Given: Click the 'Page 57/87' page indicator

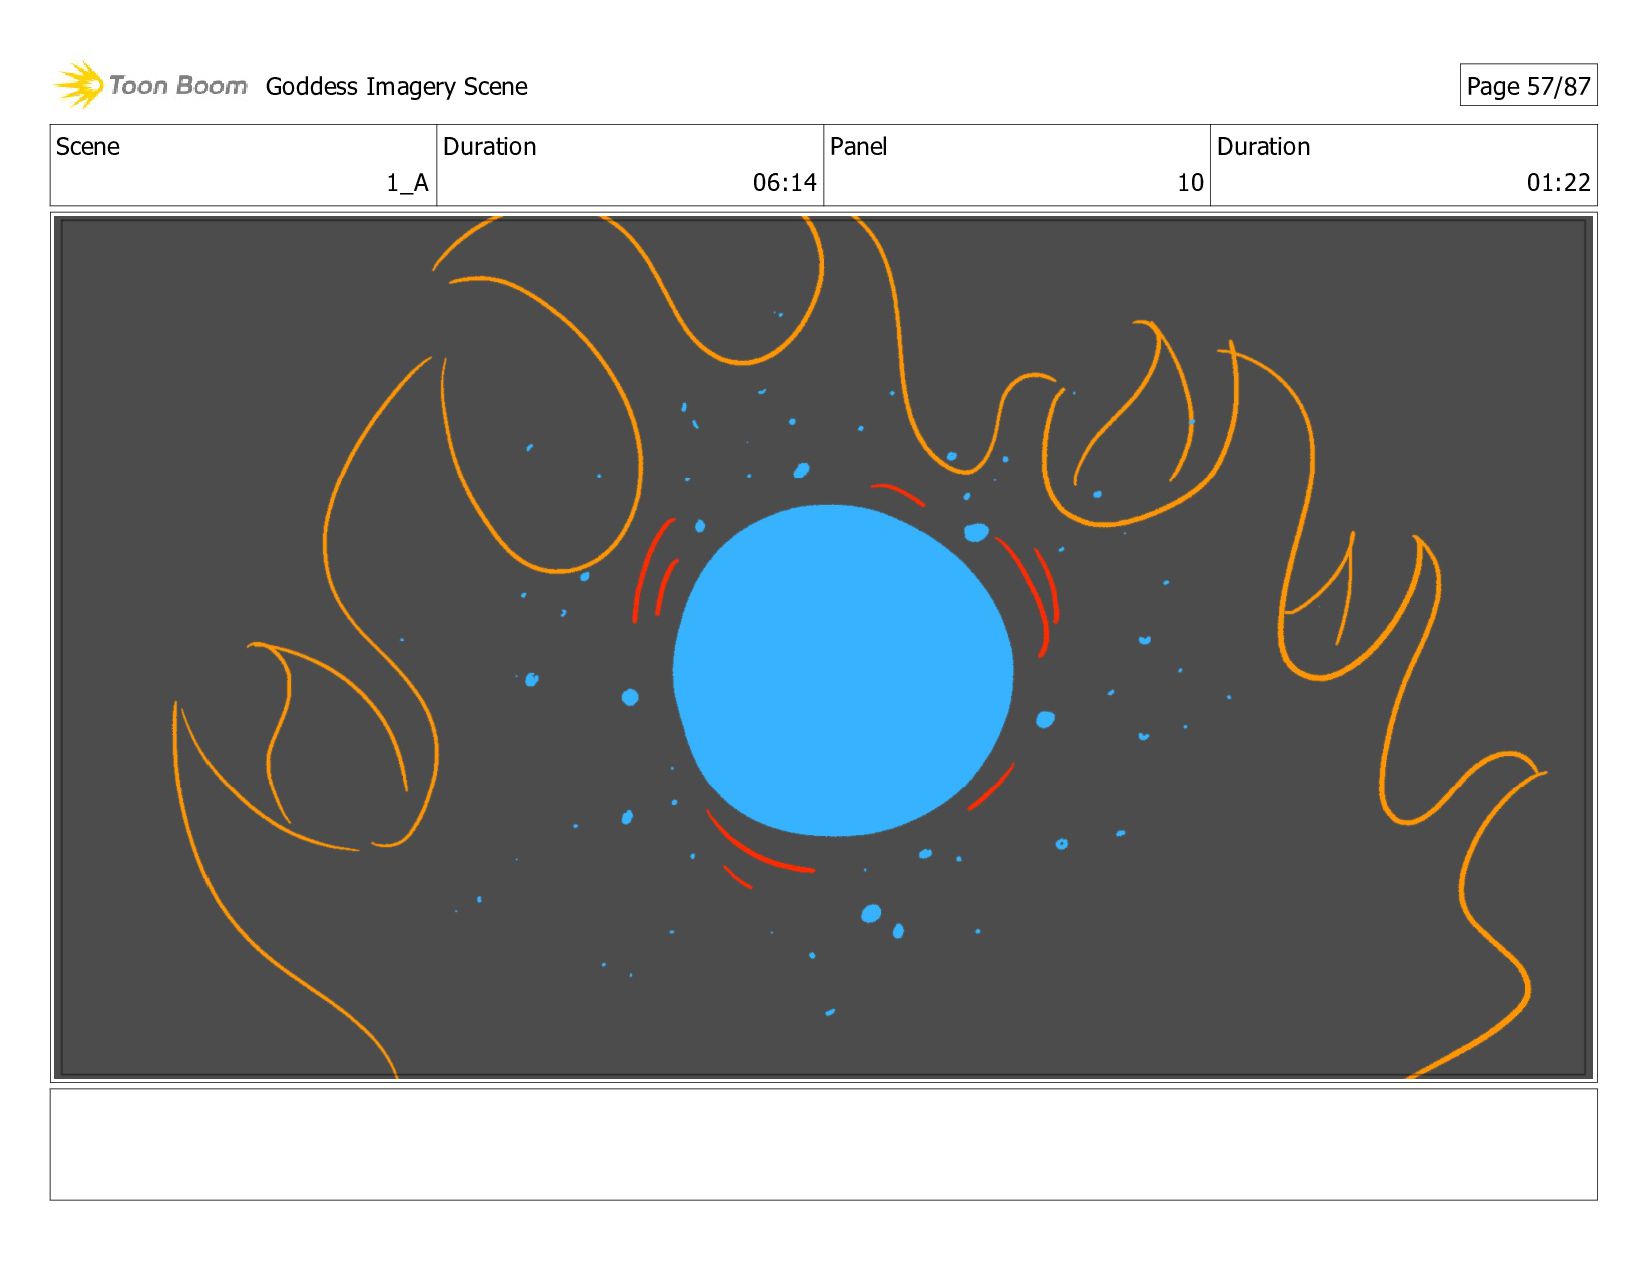Looking at the screenshot, I should 1528,86.
